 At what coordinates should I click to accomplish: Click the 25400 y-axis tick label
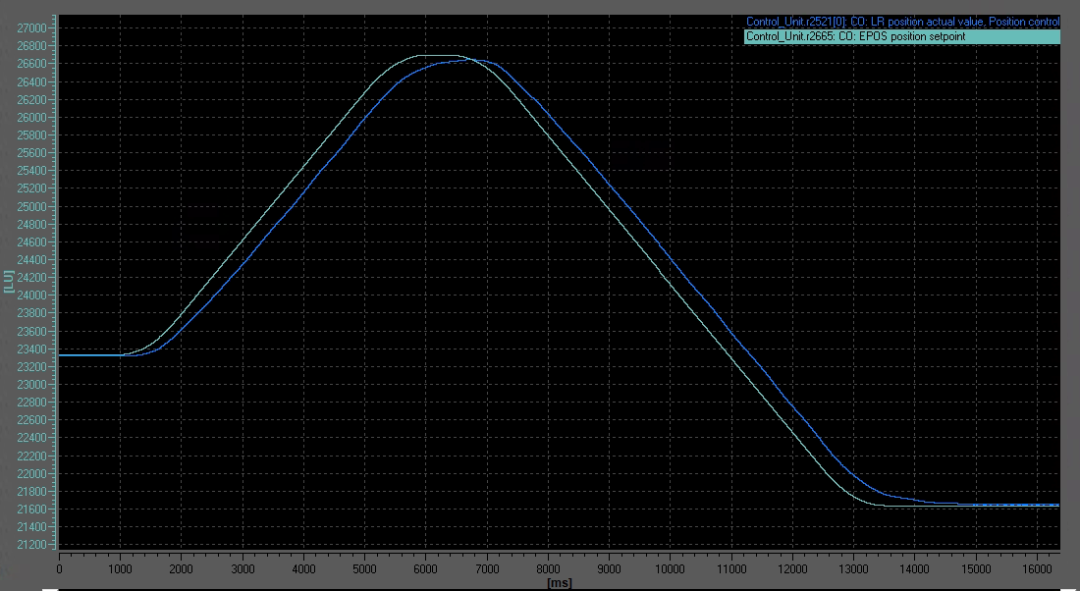point(33,171)
